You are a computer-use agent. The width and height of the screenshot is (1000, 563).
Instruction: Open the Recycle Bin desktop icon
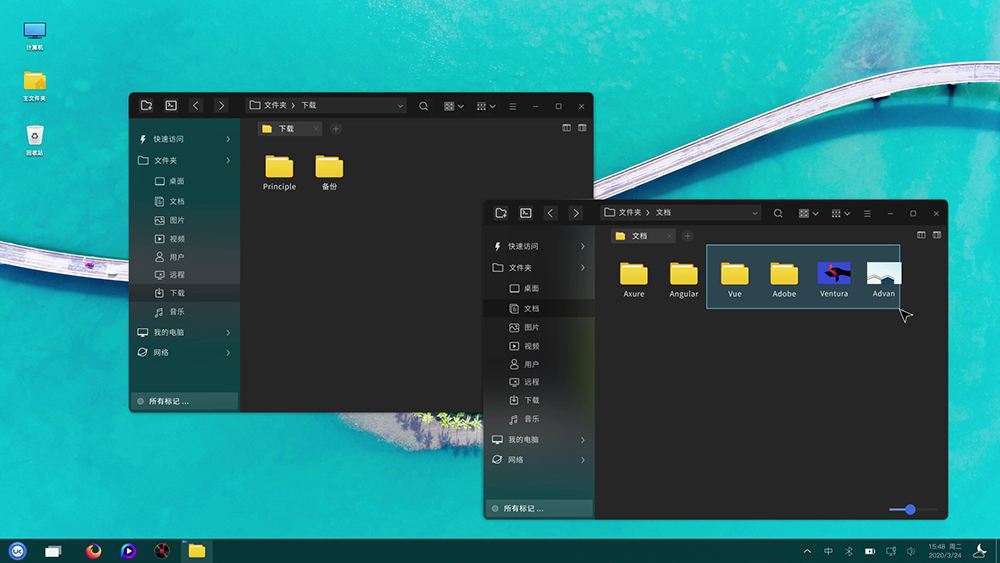35,137
